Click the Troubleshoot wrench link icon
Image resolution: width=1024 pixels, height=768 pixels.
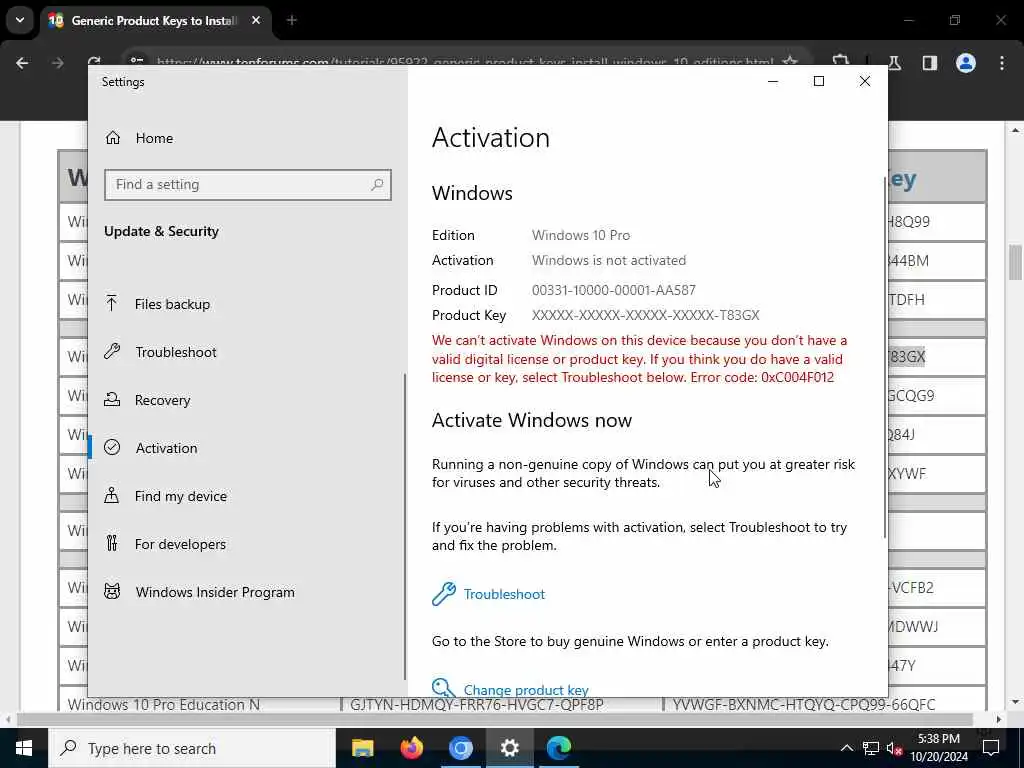(x=443, y=594)
